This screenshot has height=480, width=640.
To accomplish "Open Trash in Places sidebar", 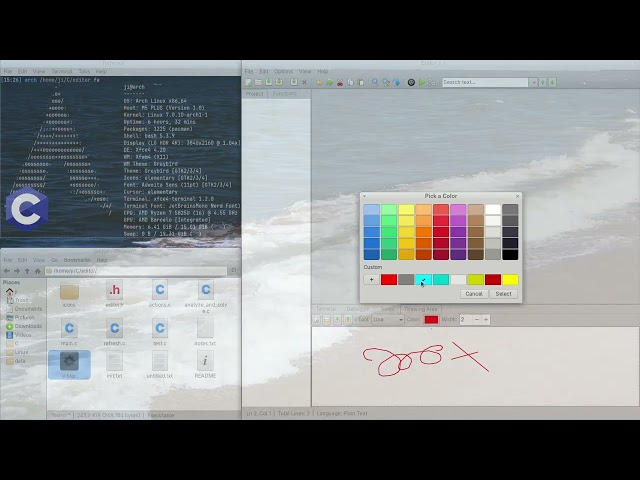I will click(17, 300).
